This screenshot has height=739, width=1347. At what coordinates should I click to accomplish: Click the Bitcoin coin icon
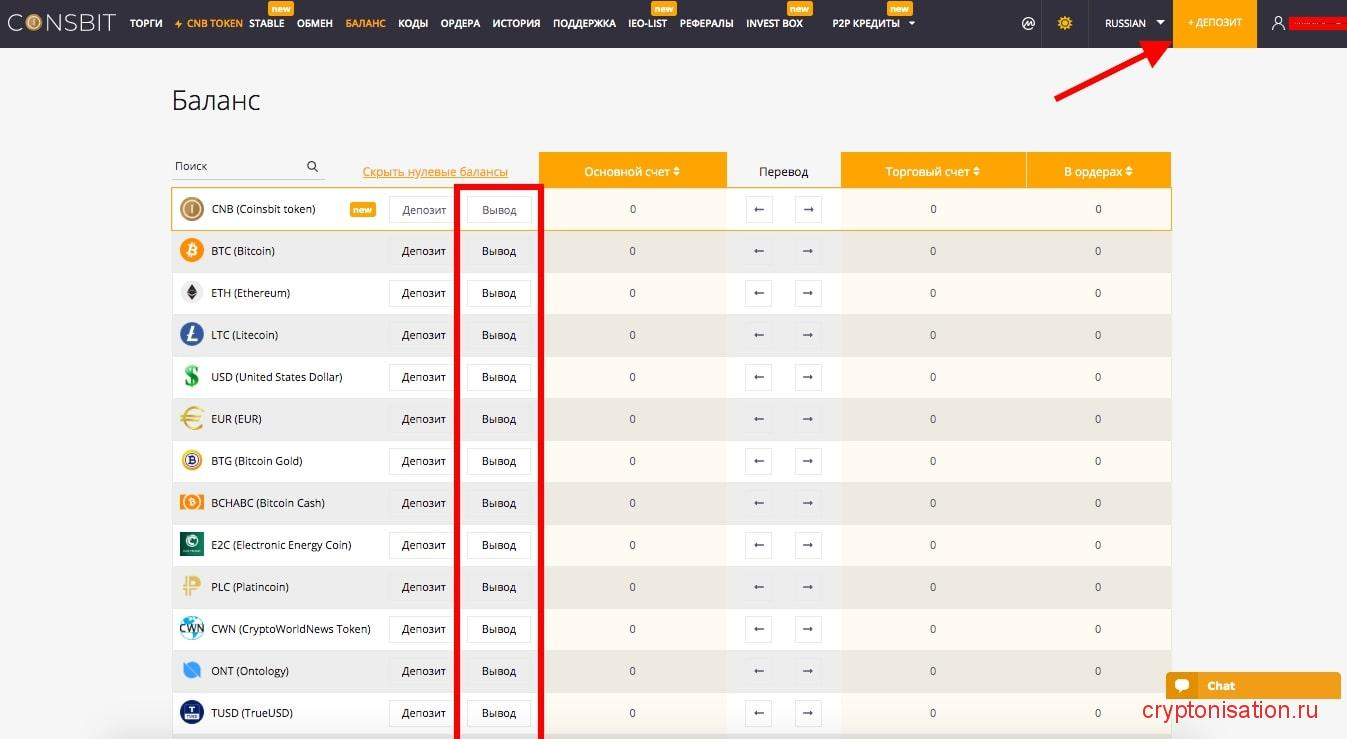pyautogui.click(x=191, y=251)
